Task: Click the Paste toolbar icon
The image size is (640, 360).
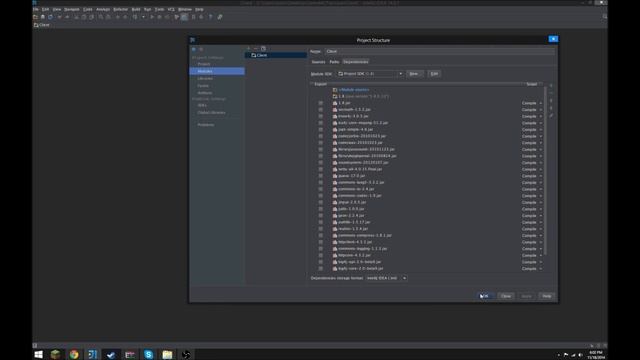Action: [x=92, y=17]
